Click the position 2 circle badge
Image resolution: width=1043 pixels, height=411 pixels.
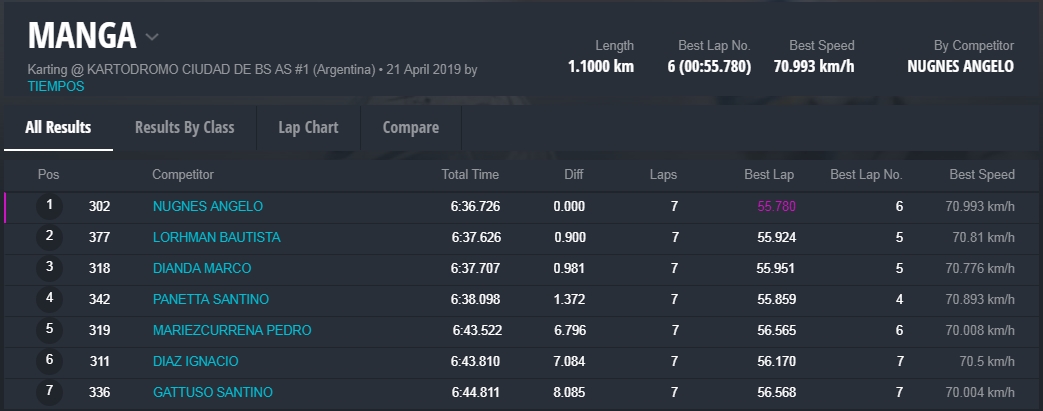pyautogui.click(x=49, y=237)
